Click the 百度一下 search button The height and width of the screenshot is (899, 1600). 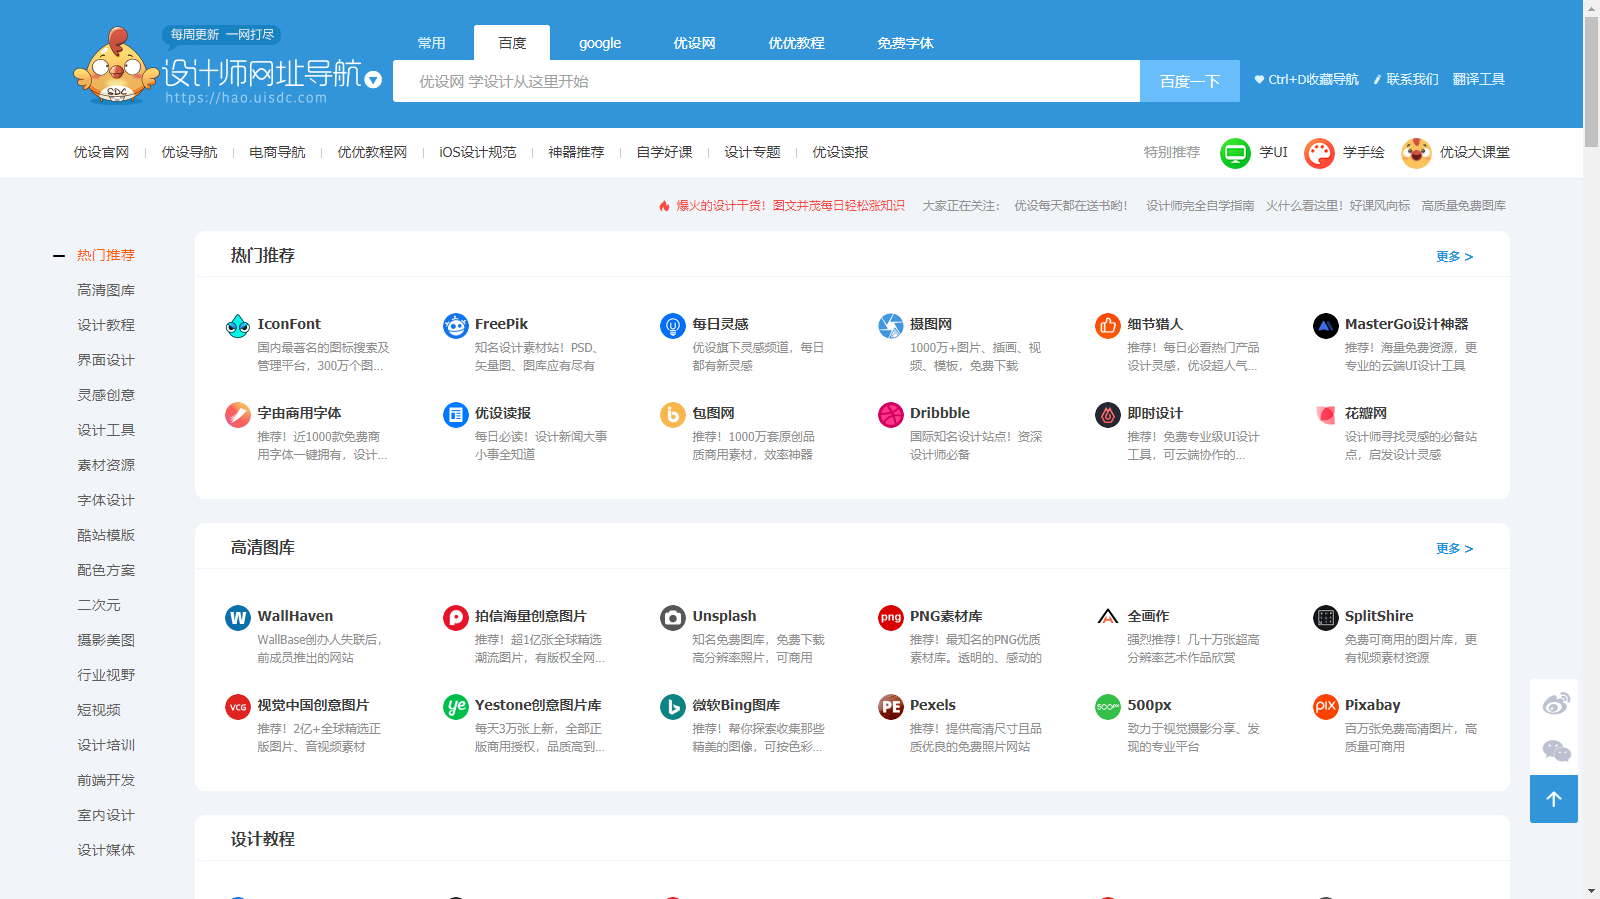pos(1190,81)
